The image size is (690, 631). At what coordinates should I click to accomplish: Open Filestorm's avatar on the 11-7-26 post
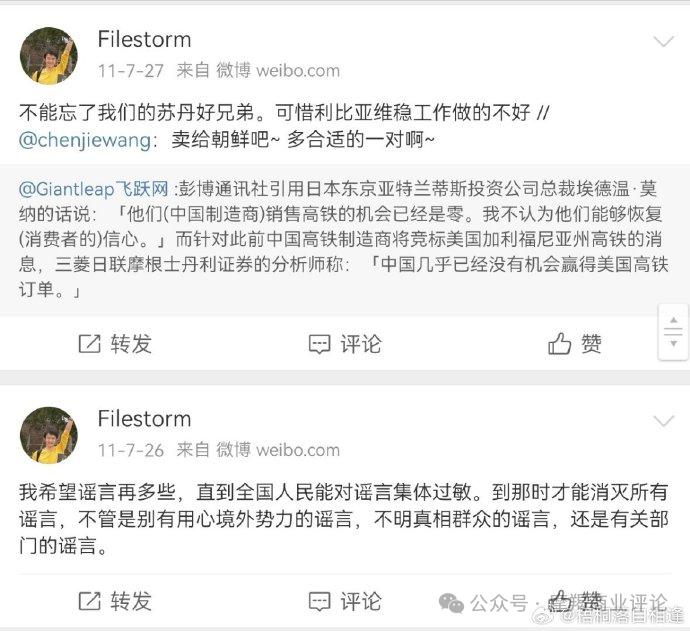(49, 435)
